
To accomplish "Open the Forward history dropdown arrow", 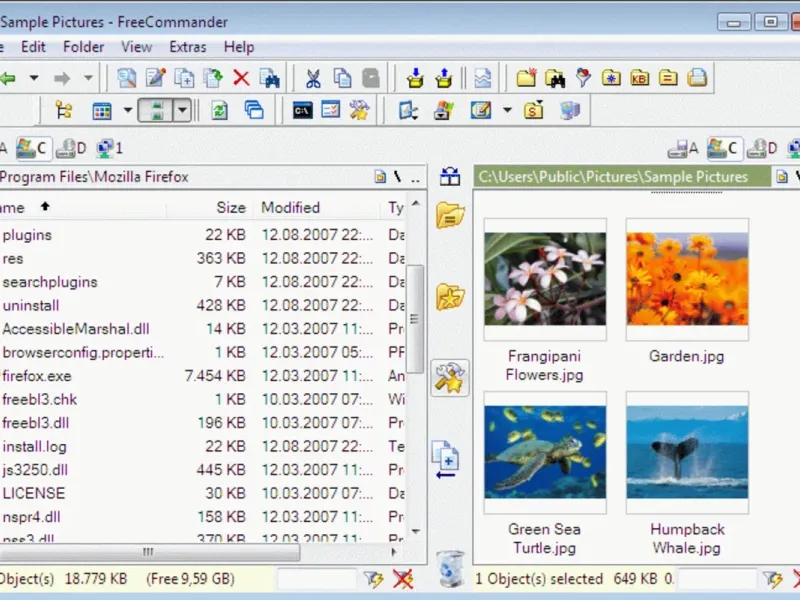I will point(88,79).
